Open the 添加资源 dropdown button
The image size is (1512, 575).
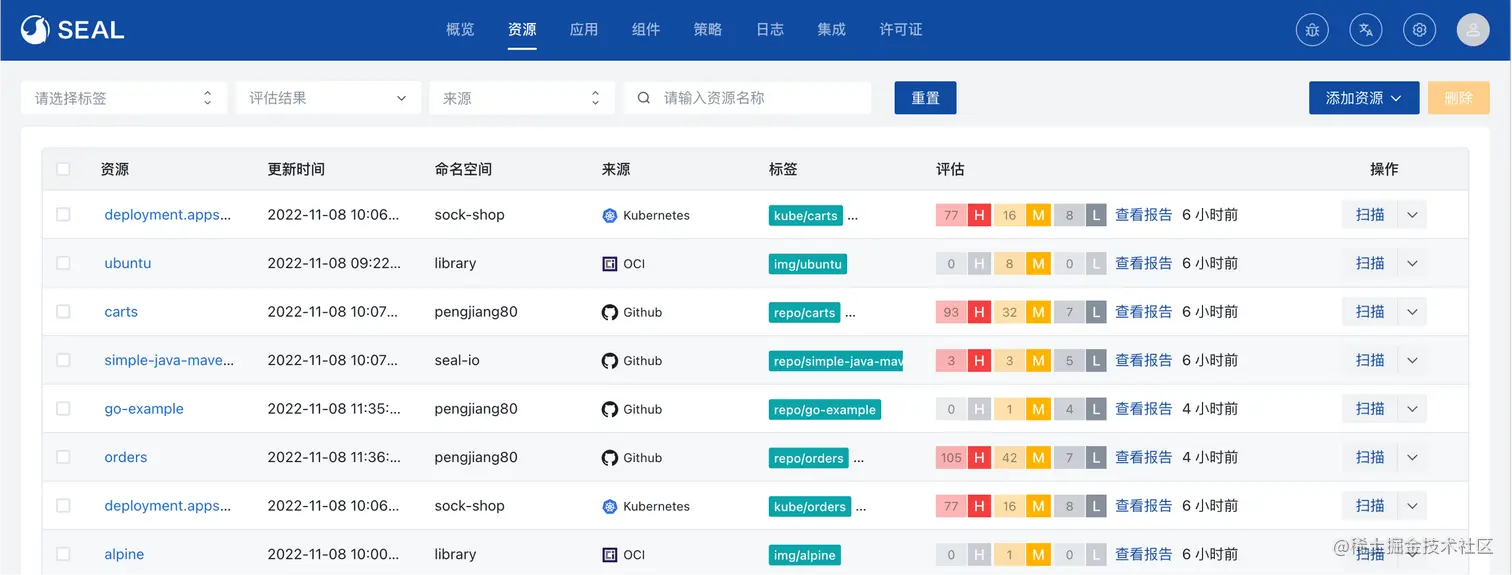[x=1364, y=98]
